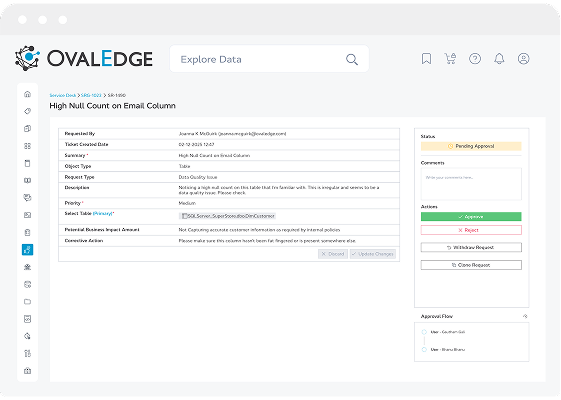Click the Requested By value
Viewport: 561px width, 400px height.
click(233, 134)
